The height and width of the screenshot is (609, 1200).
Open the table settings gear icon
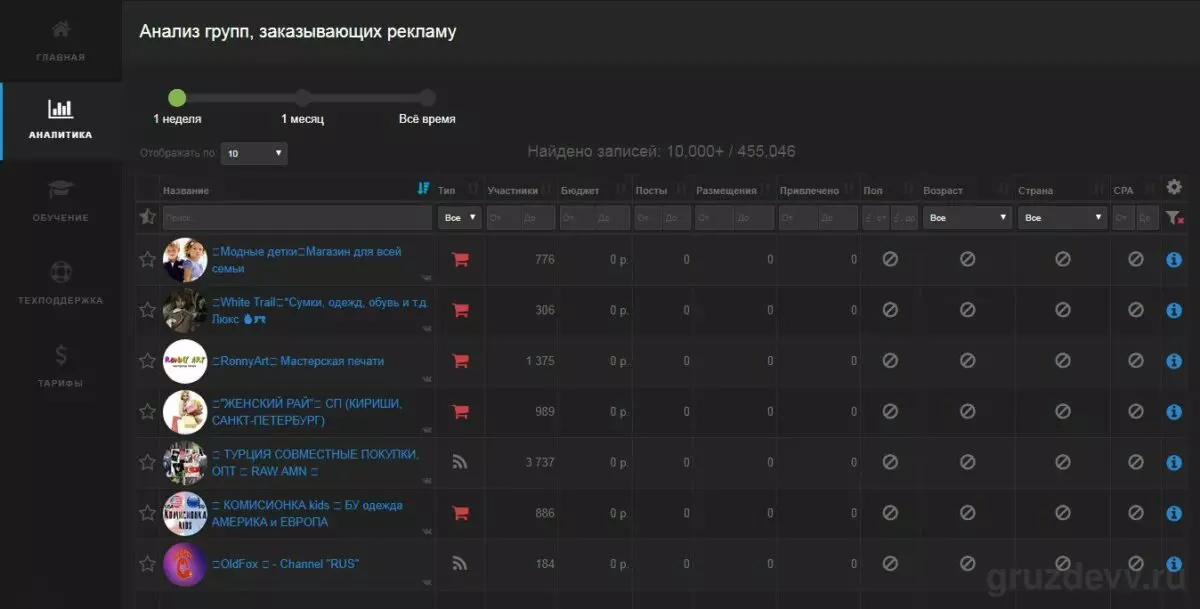1174,187
